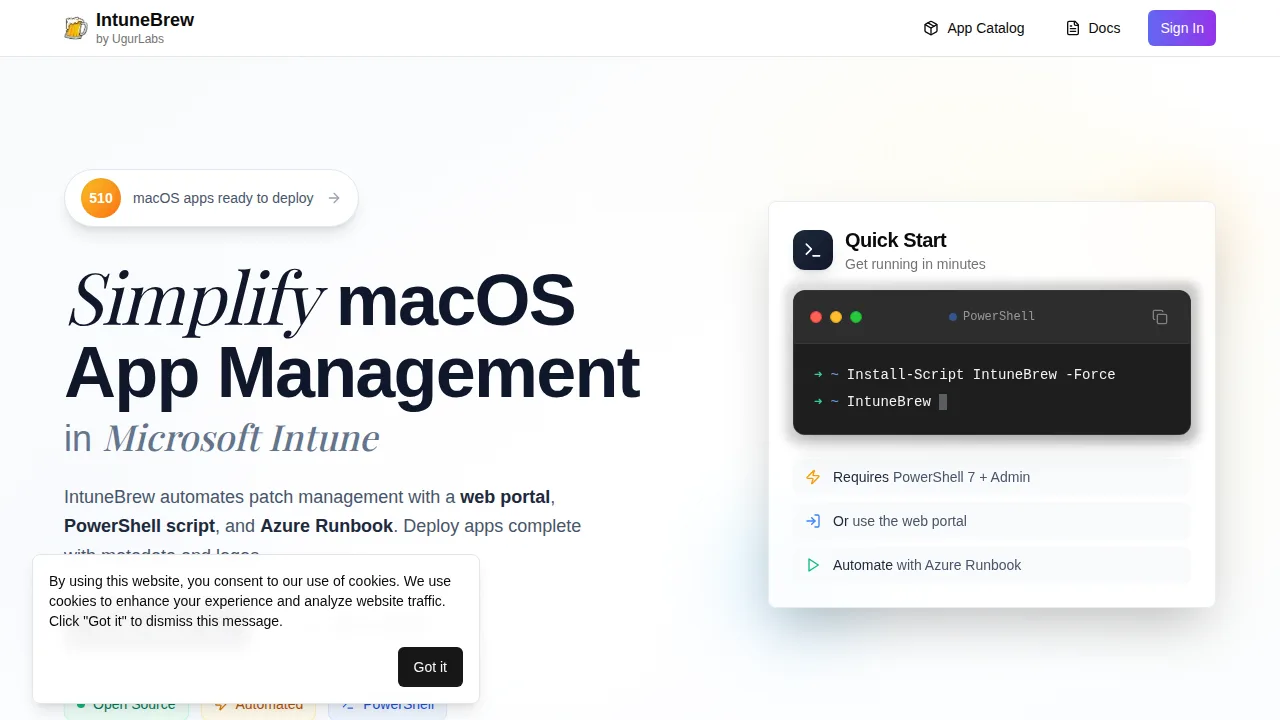1280x720 pixels.
Task: Select the "Automate with Azure Runbook" option
Action: click(x=992, y=565)
